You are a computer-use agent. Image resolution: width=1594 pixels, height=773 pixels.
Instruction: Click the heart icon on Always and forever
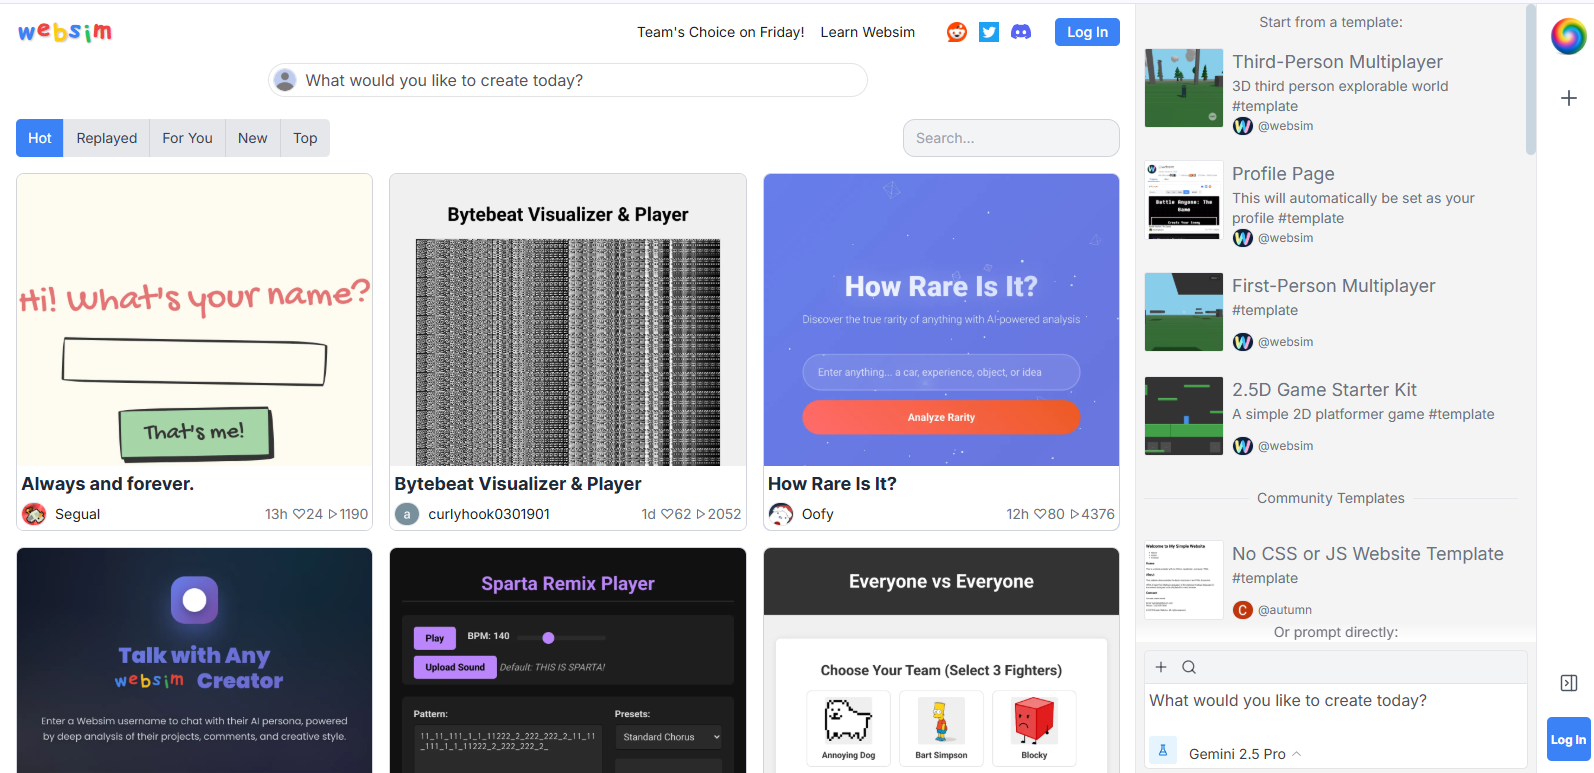coord(298,514)
